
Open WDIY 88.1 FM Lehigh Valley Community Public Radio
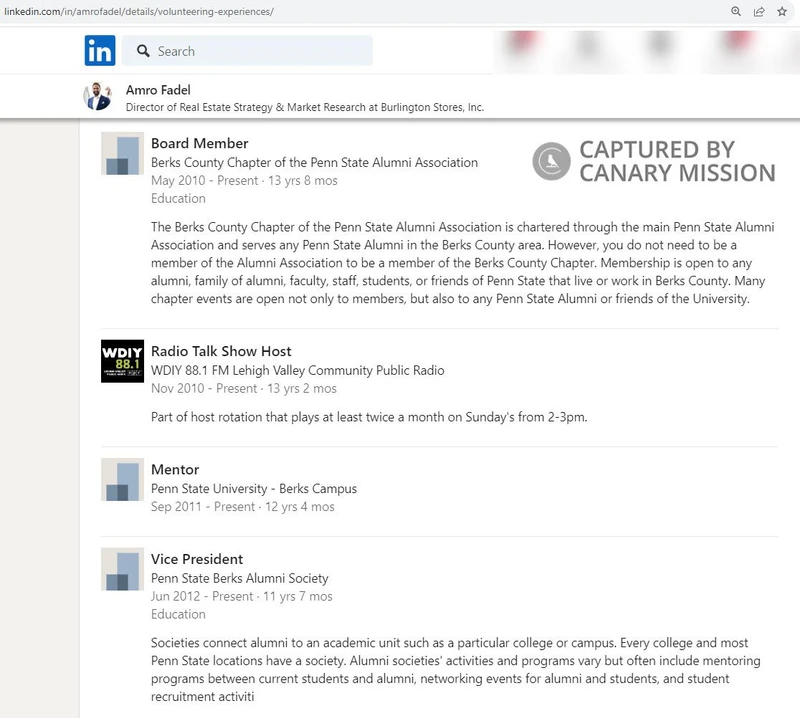tap(297, 370)
